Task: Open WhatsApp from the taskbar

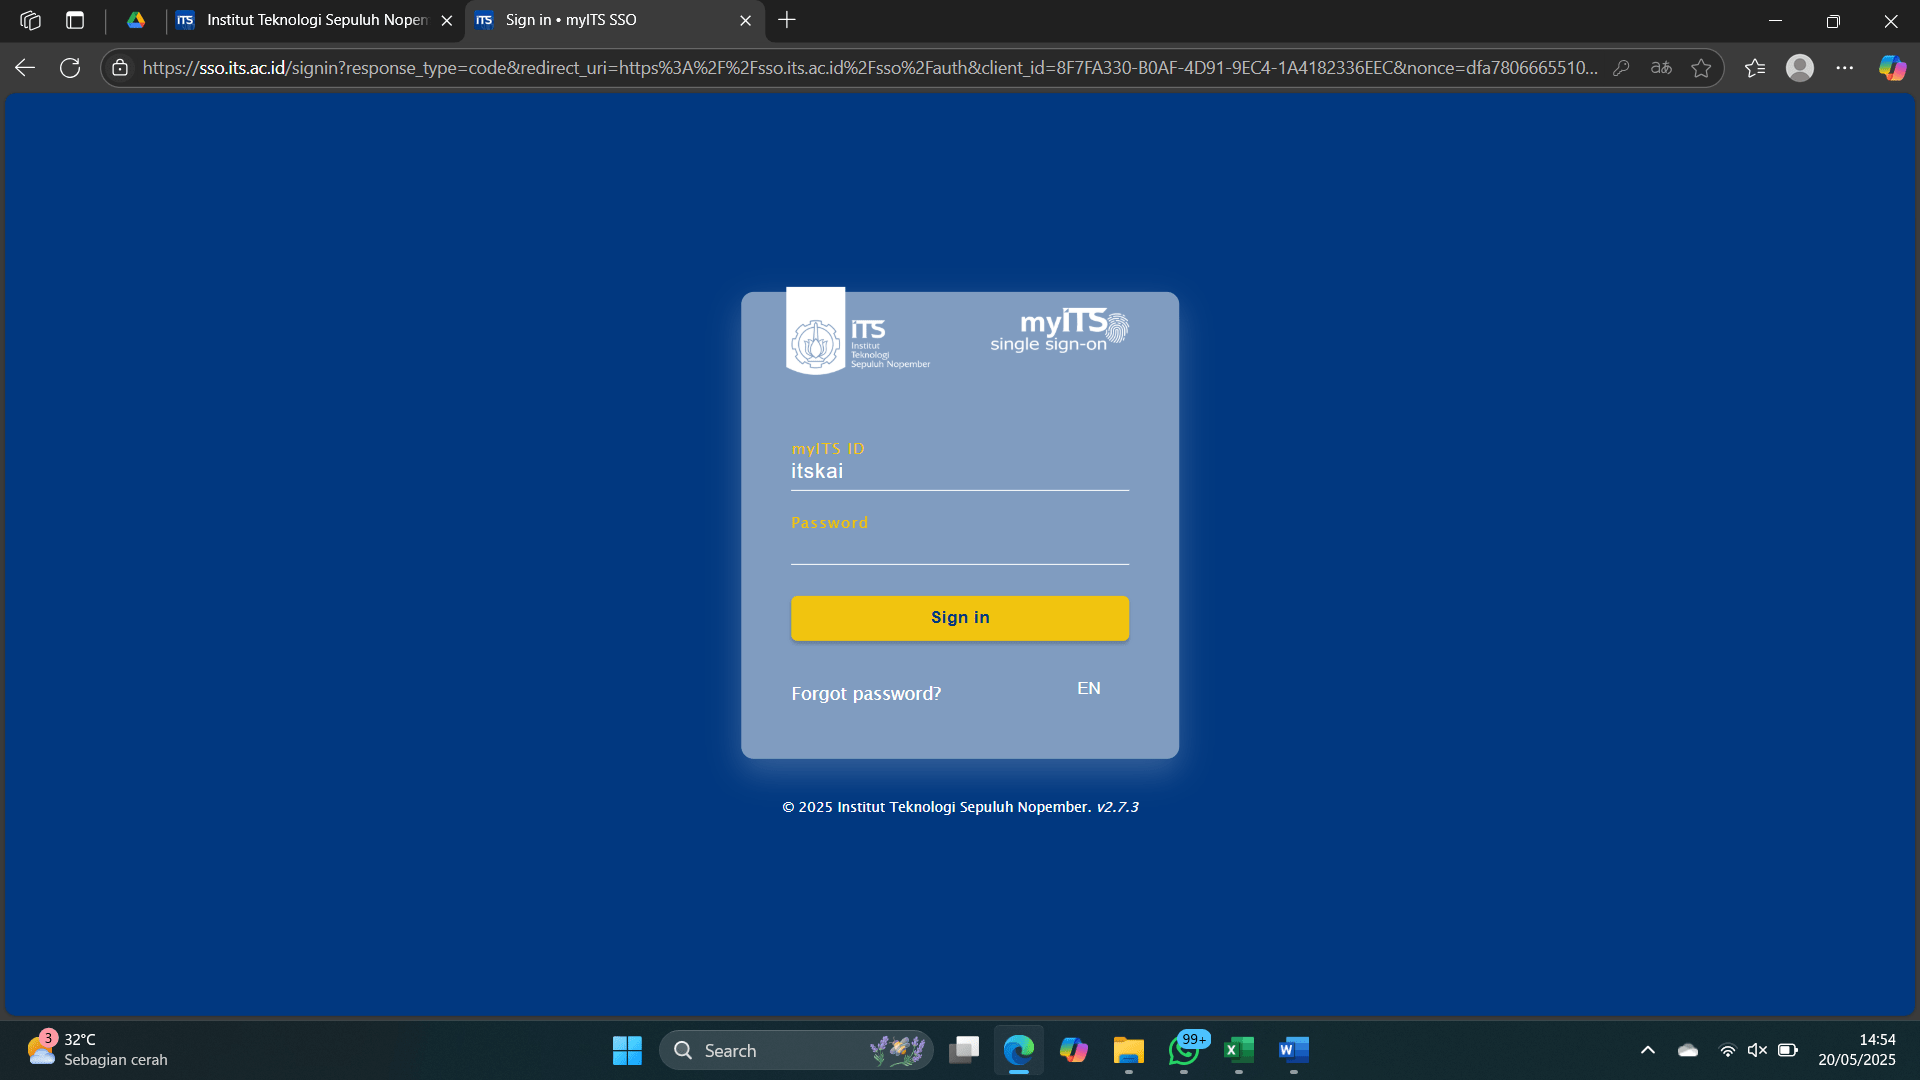Action: pos(1184,1050)
